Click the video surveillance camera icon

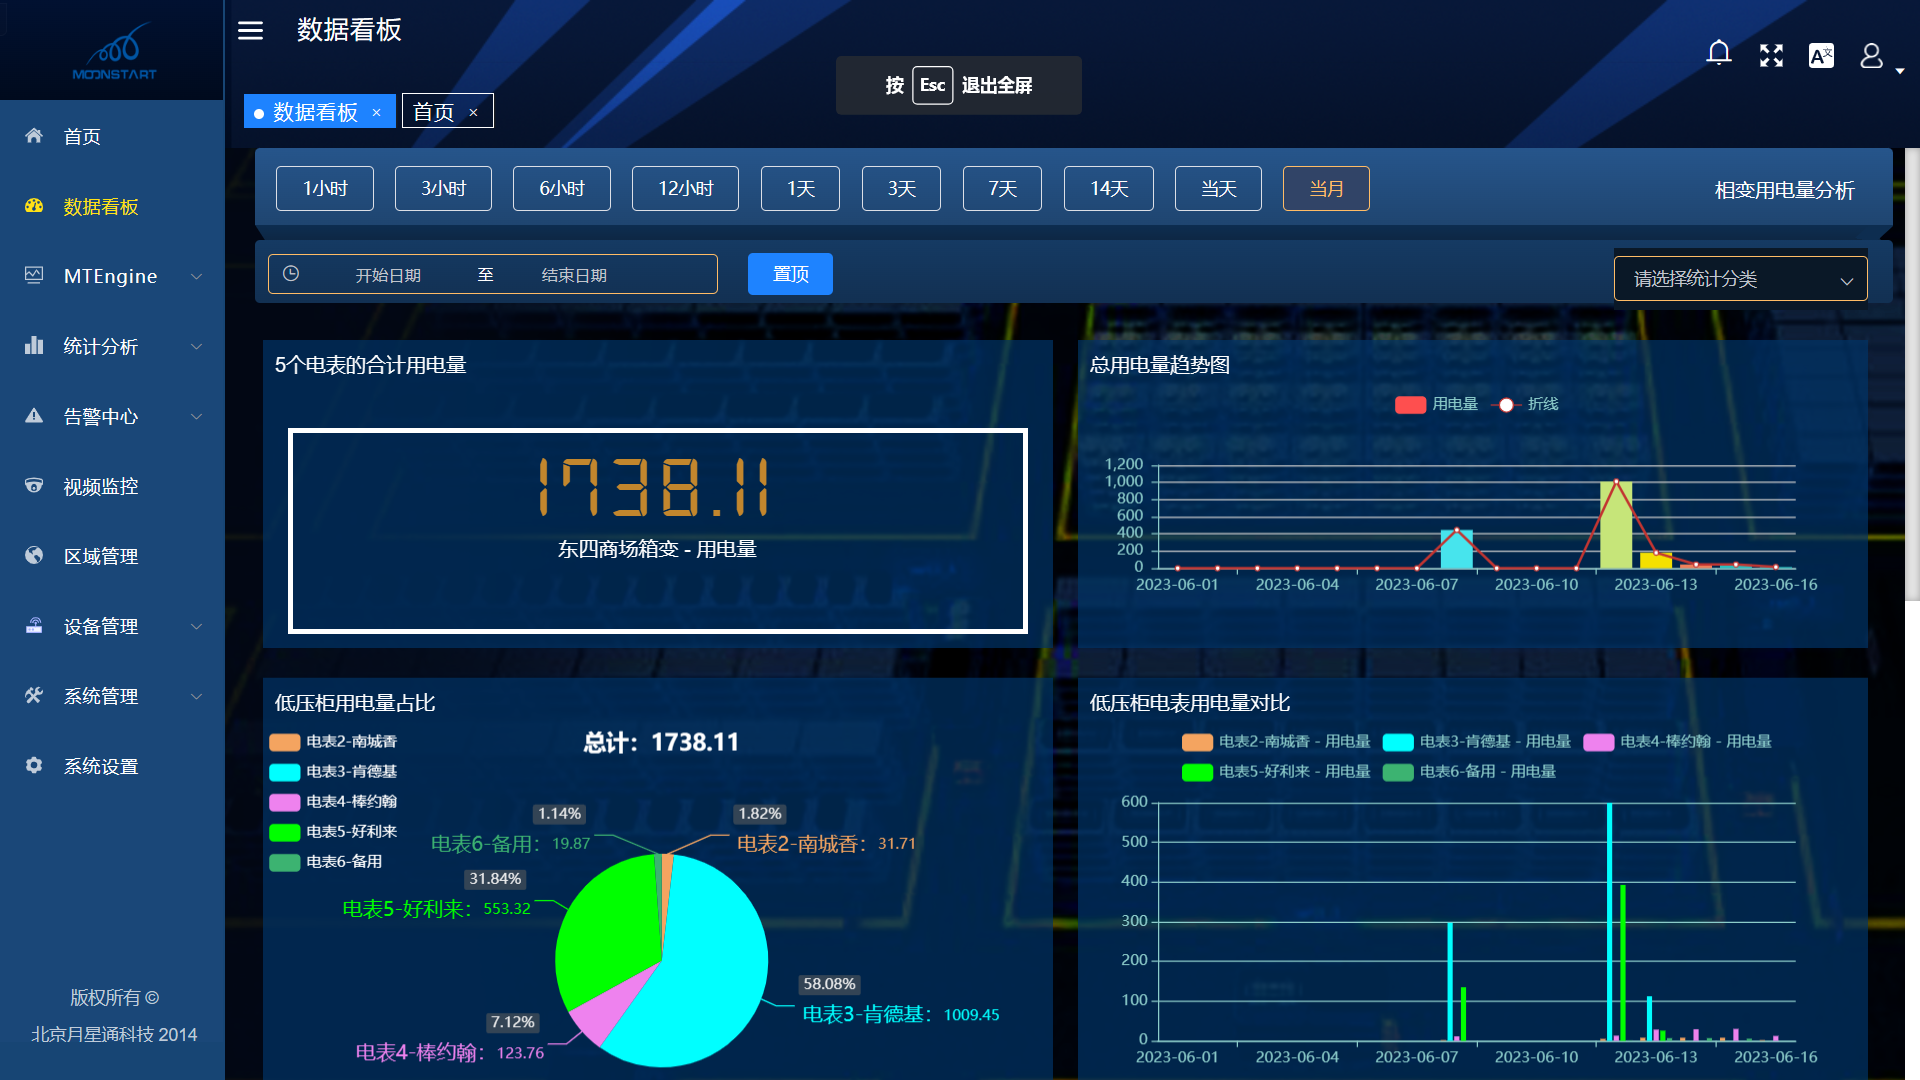pos(34,486)
